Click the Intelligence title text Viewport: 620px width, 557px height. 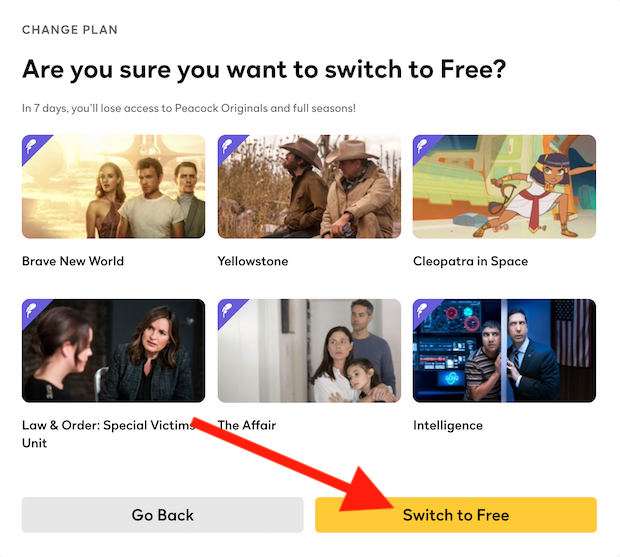coord(448,425)
